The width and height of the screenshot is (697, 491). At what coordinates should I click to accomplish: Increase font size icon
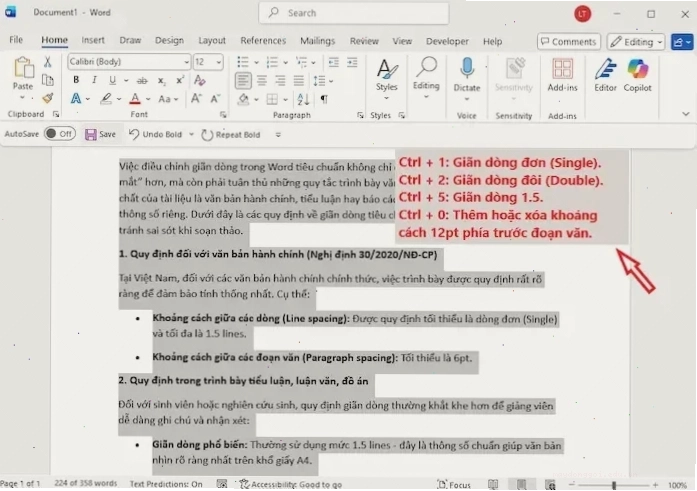pos(196,99)
